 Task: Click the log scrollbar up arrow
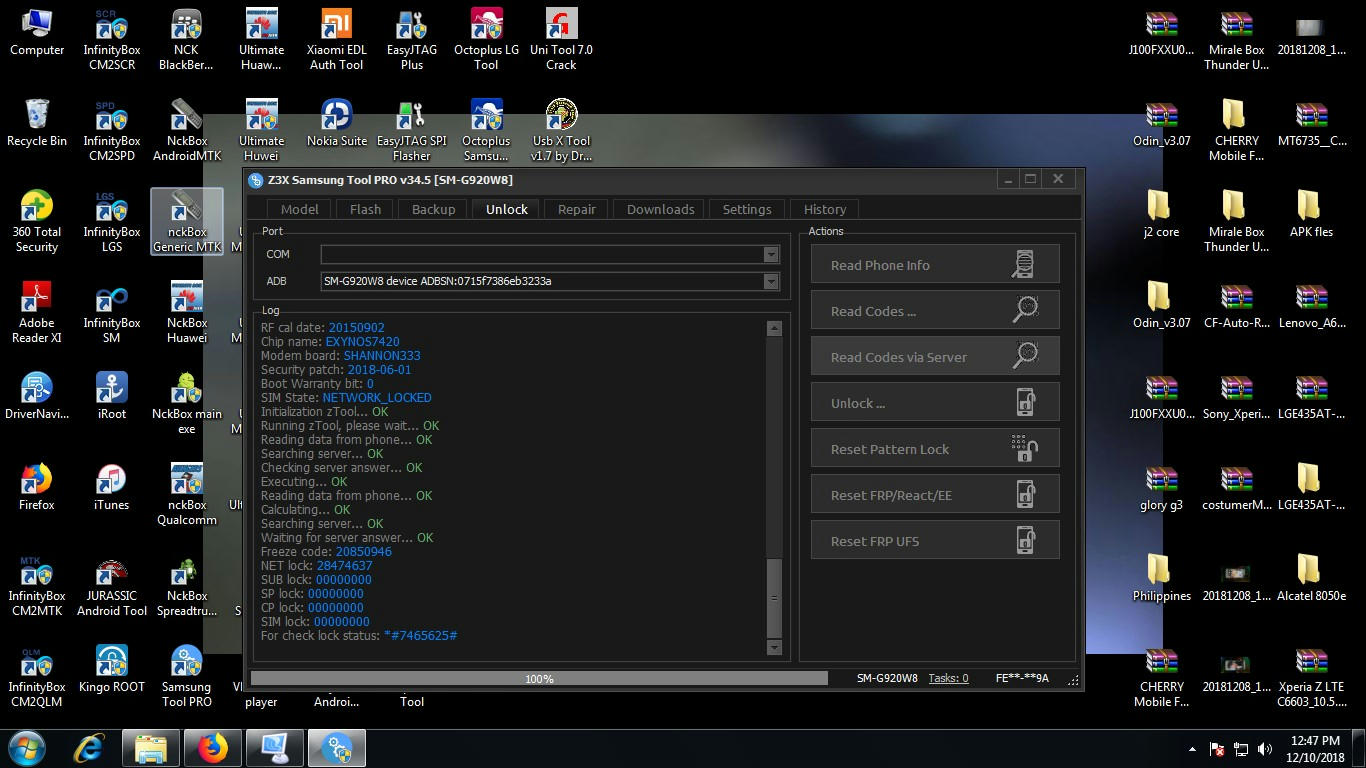(773, 328)
